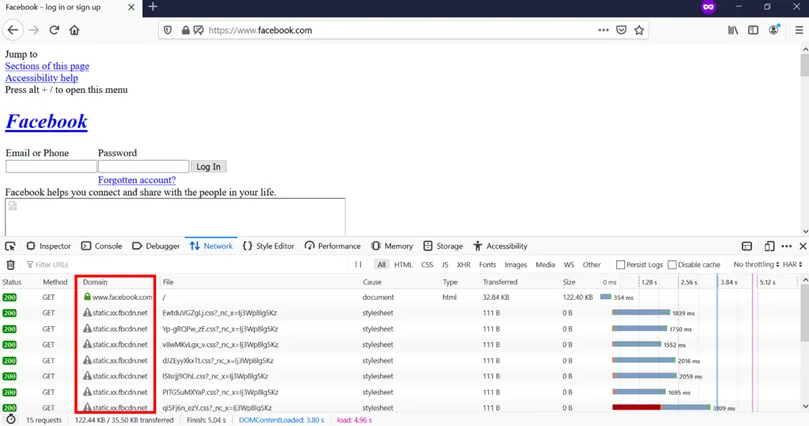Enable Persist Logs checkbox
809x426 pixels.
tap(620, 265)
